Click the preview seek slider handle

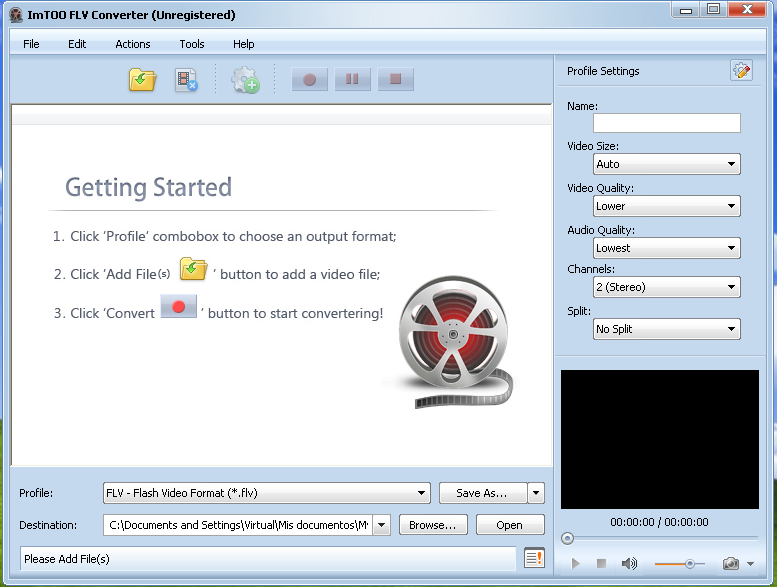point(567,538)
